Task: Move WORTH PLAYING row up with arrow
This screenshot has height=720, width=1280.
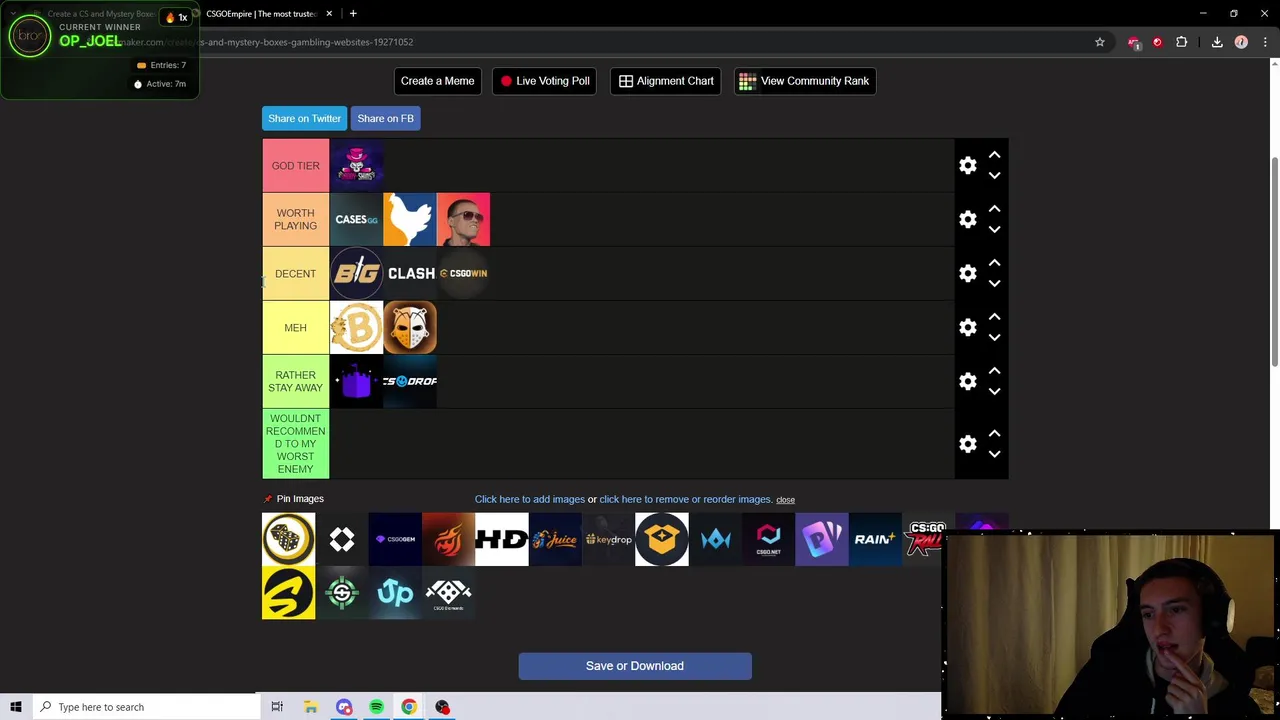Action: (994, 209)
